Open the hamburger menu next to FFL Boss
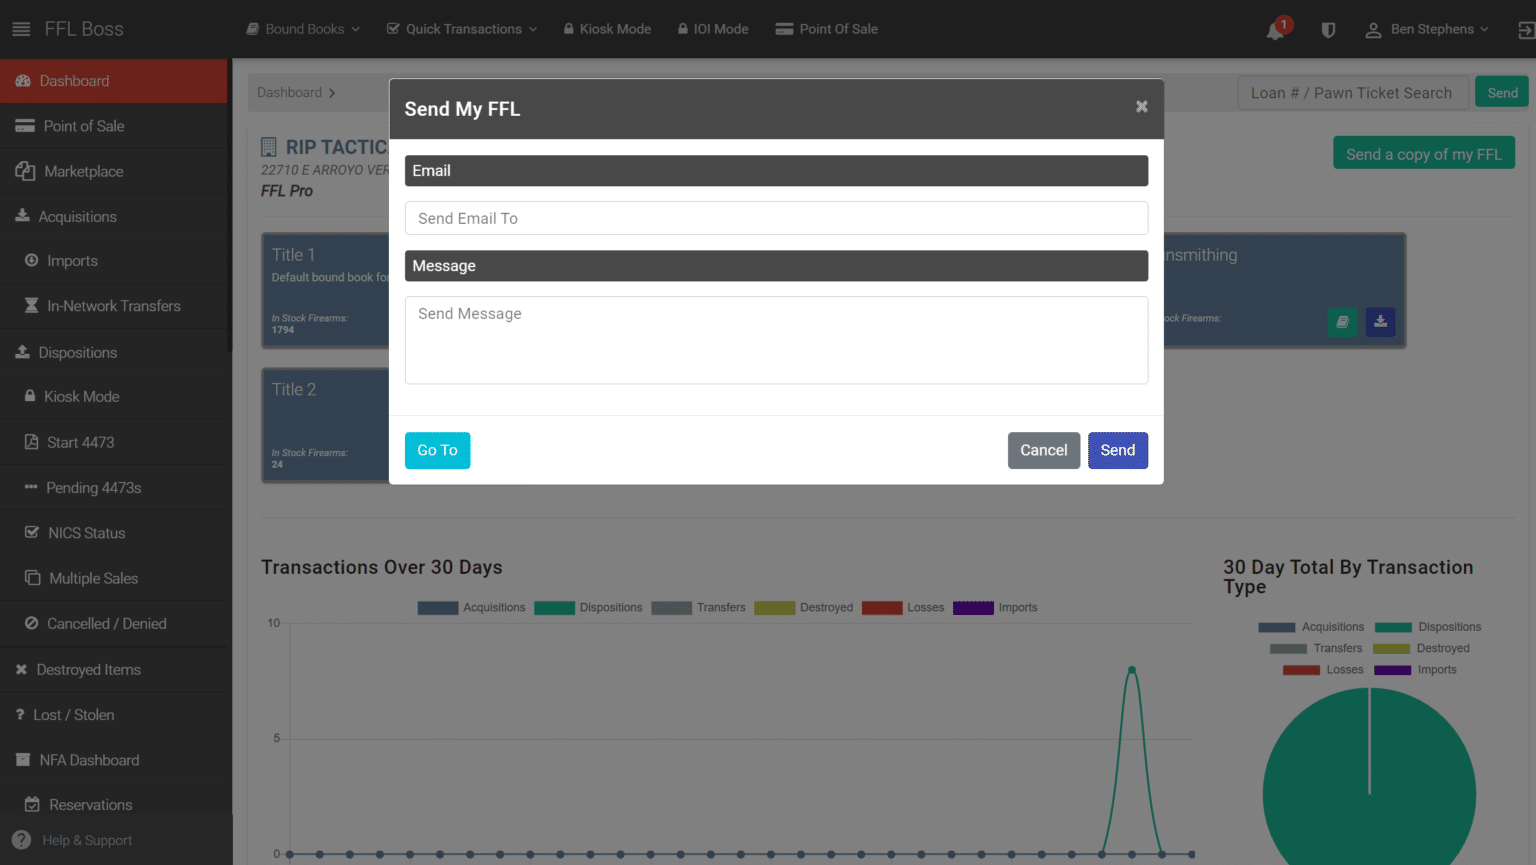The height and width of the screenshot is (865, 1536). (21, 28)
